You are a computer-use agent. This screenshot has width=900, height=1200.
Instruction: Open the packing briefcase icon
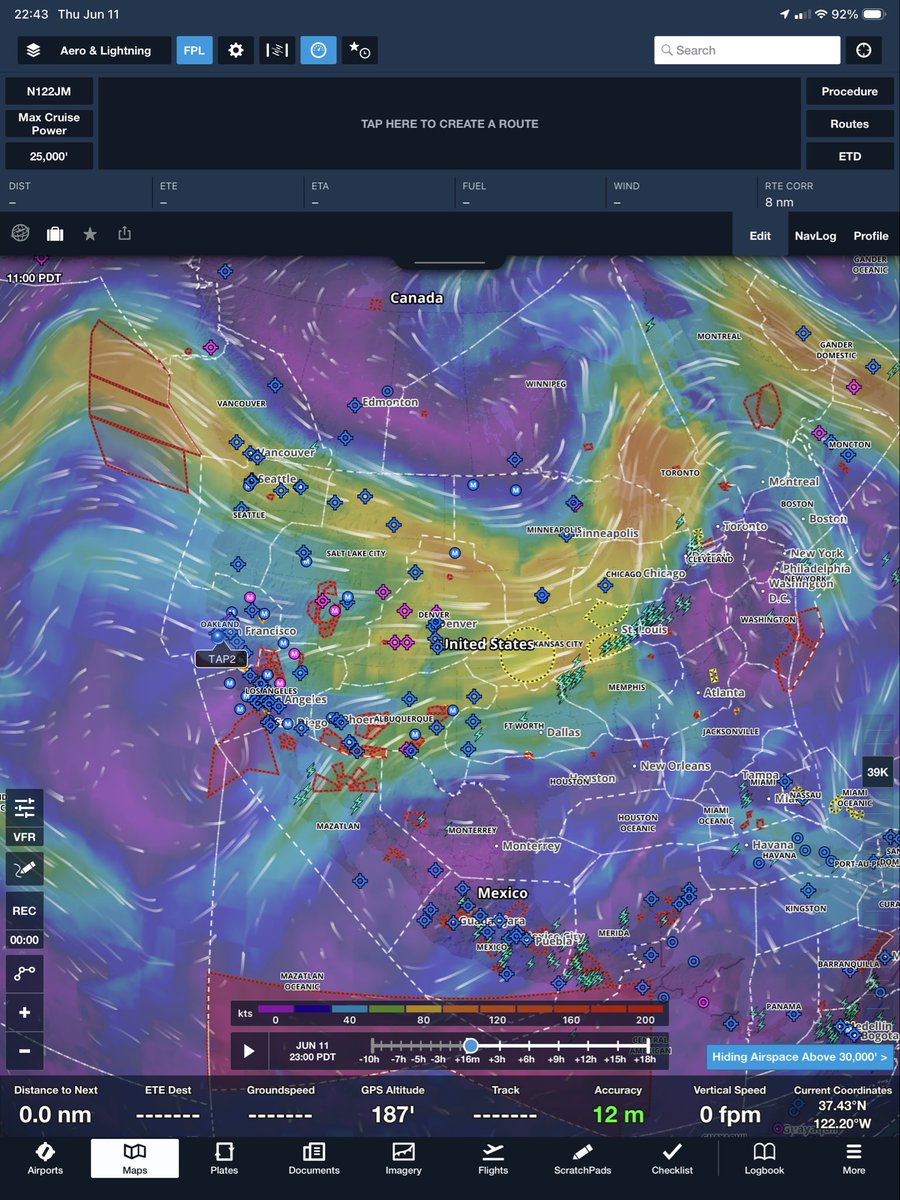click(55, 234)
